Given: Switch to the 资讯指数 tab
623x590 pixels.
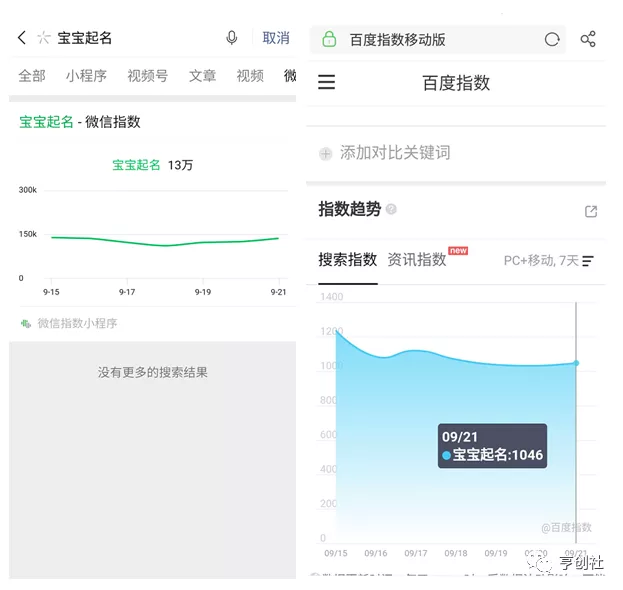Looking at the screenshot, I should click(417, 260).
